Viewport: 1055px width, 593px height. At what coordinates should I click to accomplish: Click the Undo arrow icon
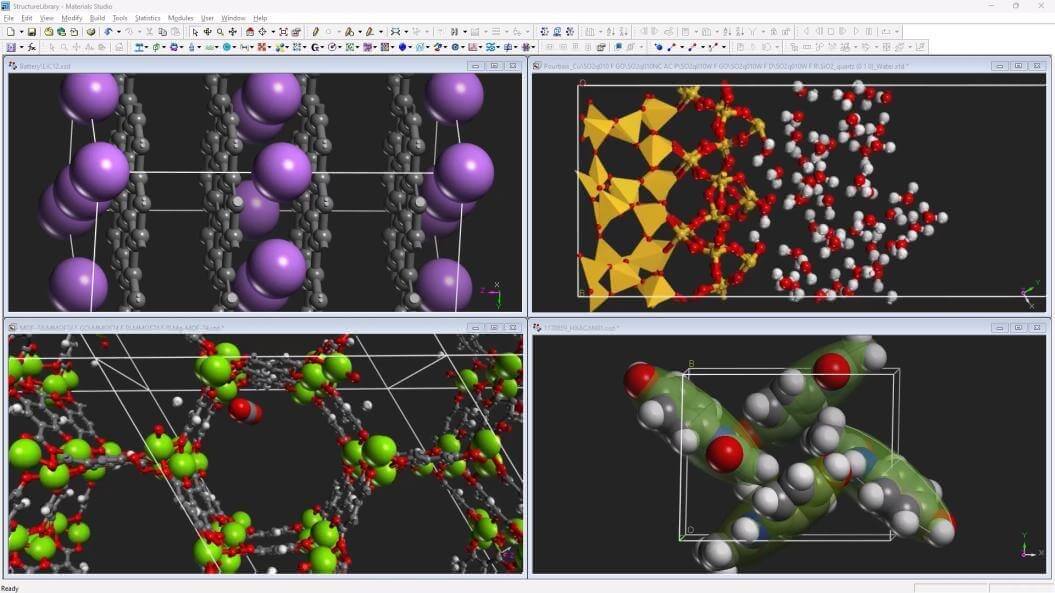(106, 32)
